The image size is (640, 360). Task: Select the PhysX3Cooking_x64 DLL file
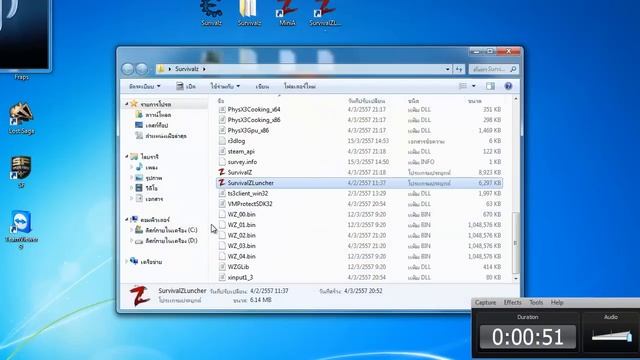359,109
